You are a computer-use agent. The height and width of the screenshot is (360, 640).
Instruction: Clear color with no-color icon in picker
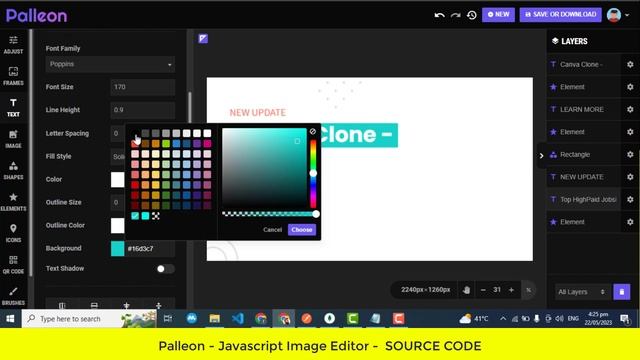coord(313,131)
